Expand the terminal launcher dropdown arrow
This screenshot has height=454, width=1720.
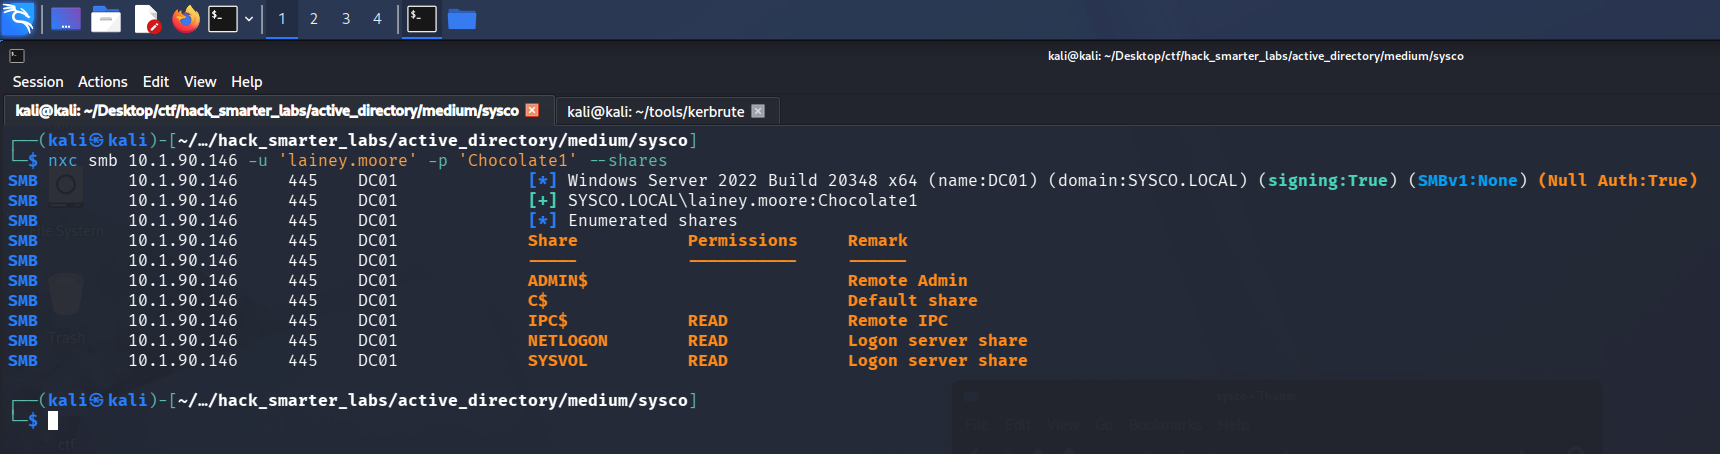tap(249, 19)
